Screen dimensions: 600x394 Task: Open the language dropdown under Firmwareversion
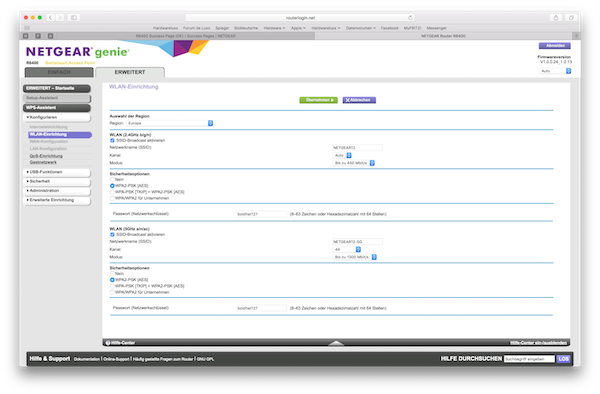pos(555,71)
